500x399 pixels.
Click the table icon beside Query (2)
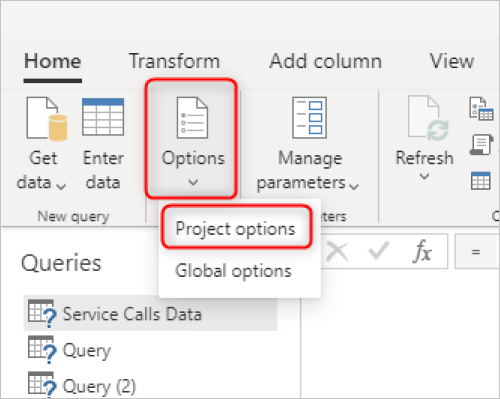click(42, 385)
